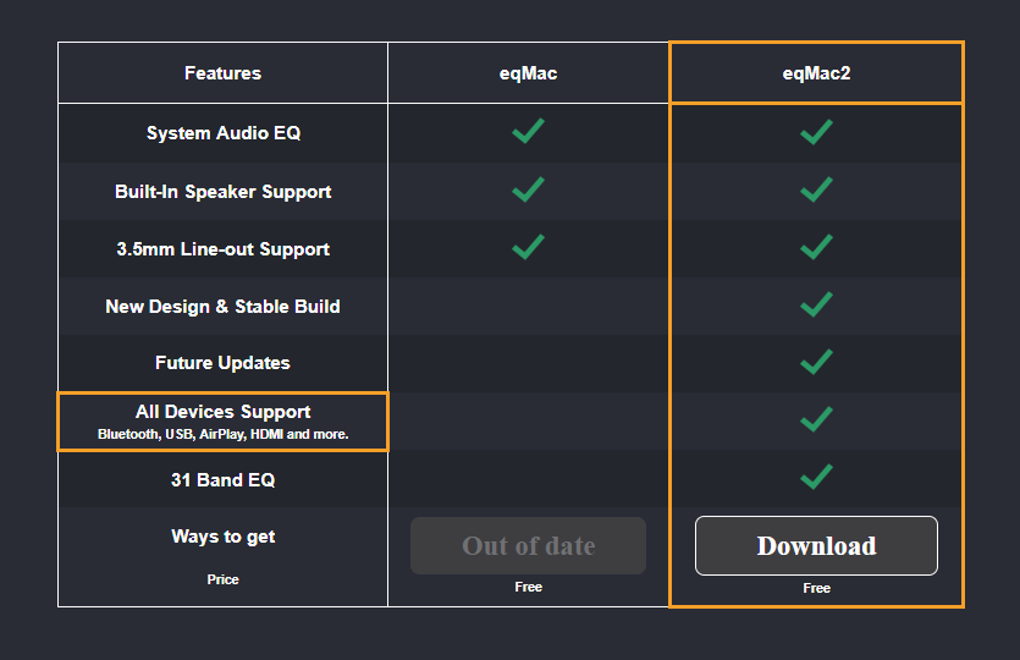Screen dimensions: 1020x660
Task: Click the eqMac2 New Design & Stable Build checkmark
Action: [x=816, y=304]
